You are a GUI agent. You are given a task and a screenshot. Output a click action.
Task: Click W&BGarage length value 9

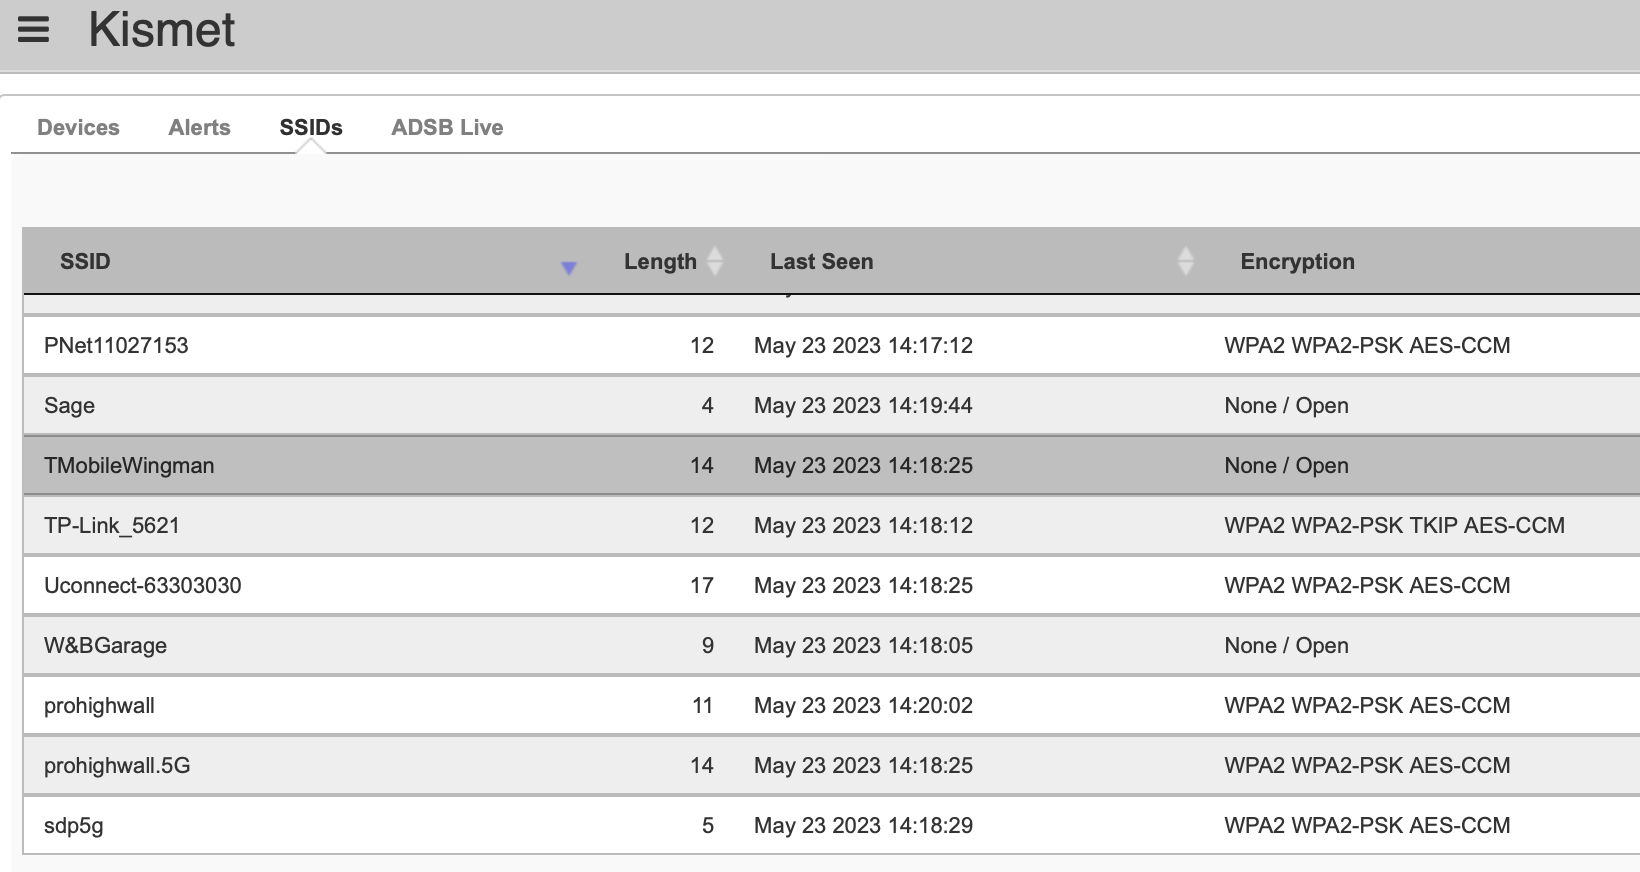coord(708,645)
